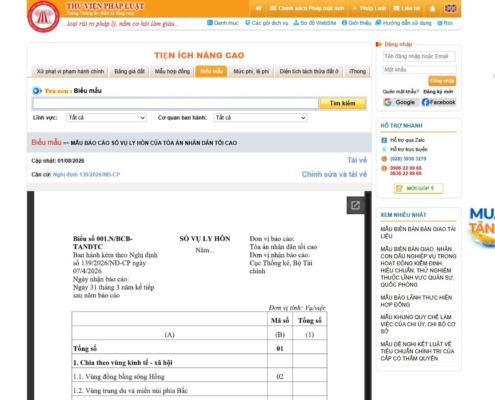Switch to Mẫu hợp đồng tab

point(172,71)
